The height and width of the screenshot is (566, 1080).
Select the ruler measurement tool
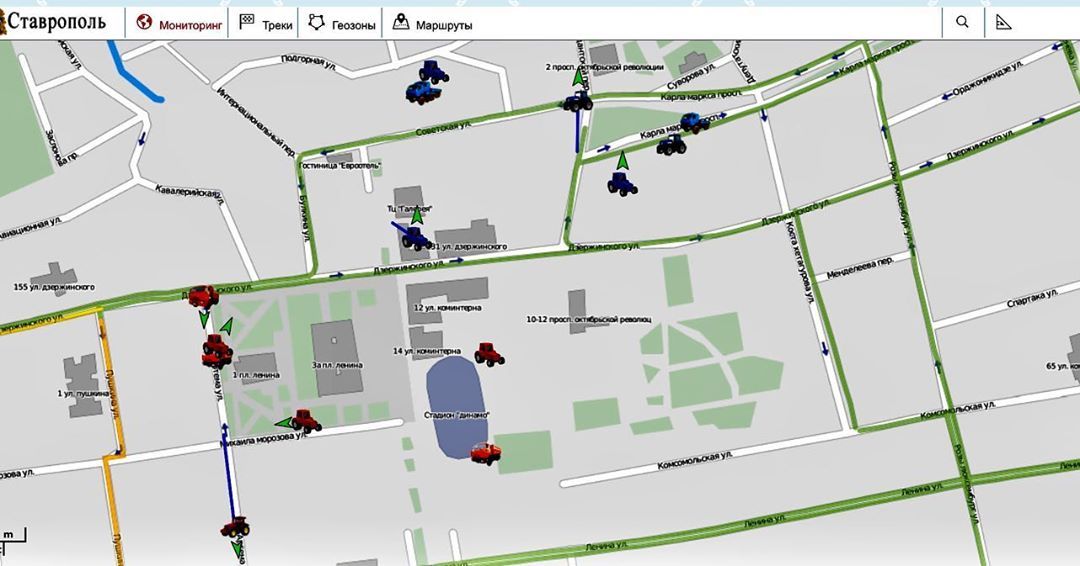point(1003,22)
